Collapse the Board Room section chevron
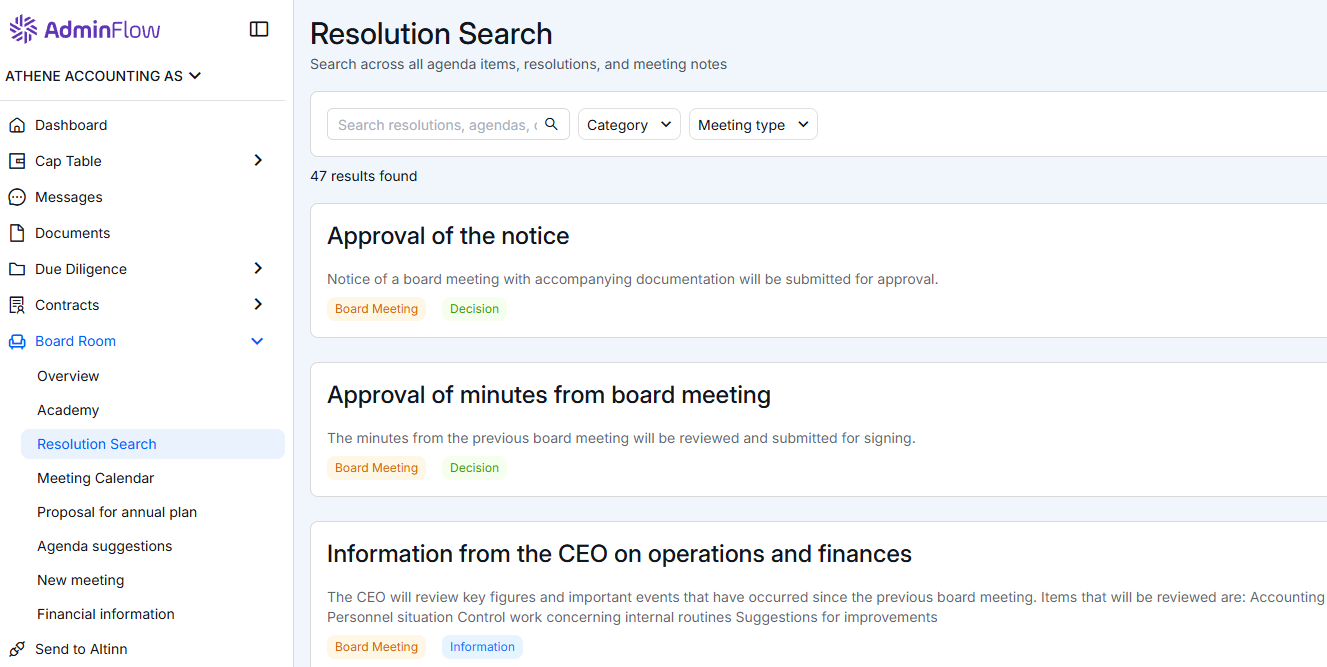Viewport: 1327px width, 667px height. [257, 341]
